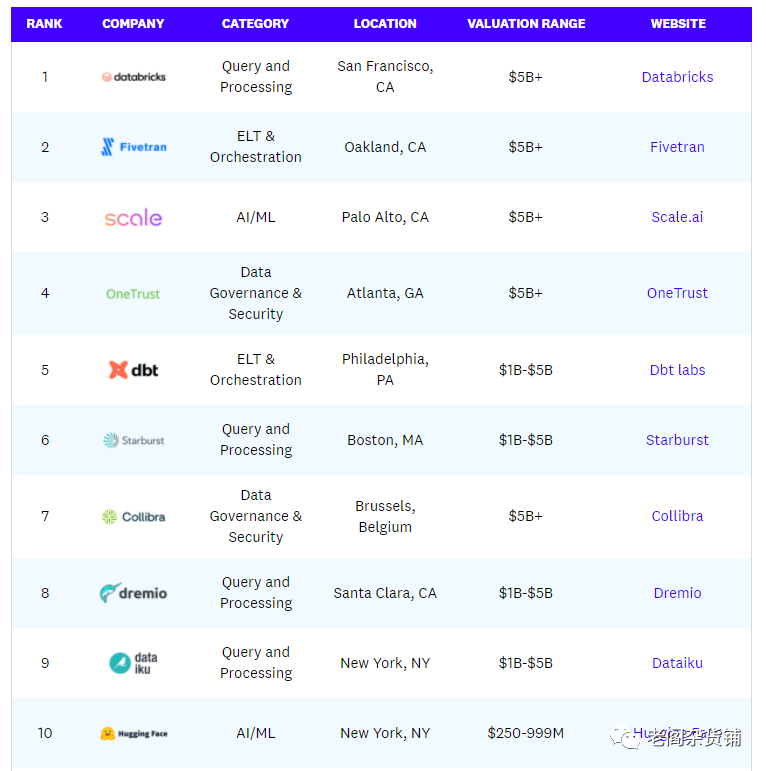This screenshot has height=771, width=766.
Task: Follow the OneTrust website link
Action: (677, 293)
